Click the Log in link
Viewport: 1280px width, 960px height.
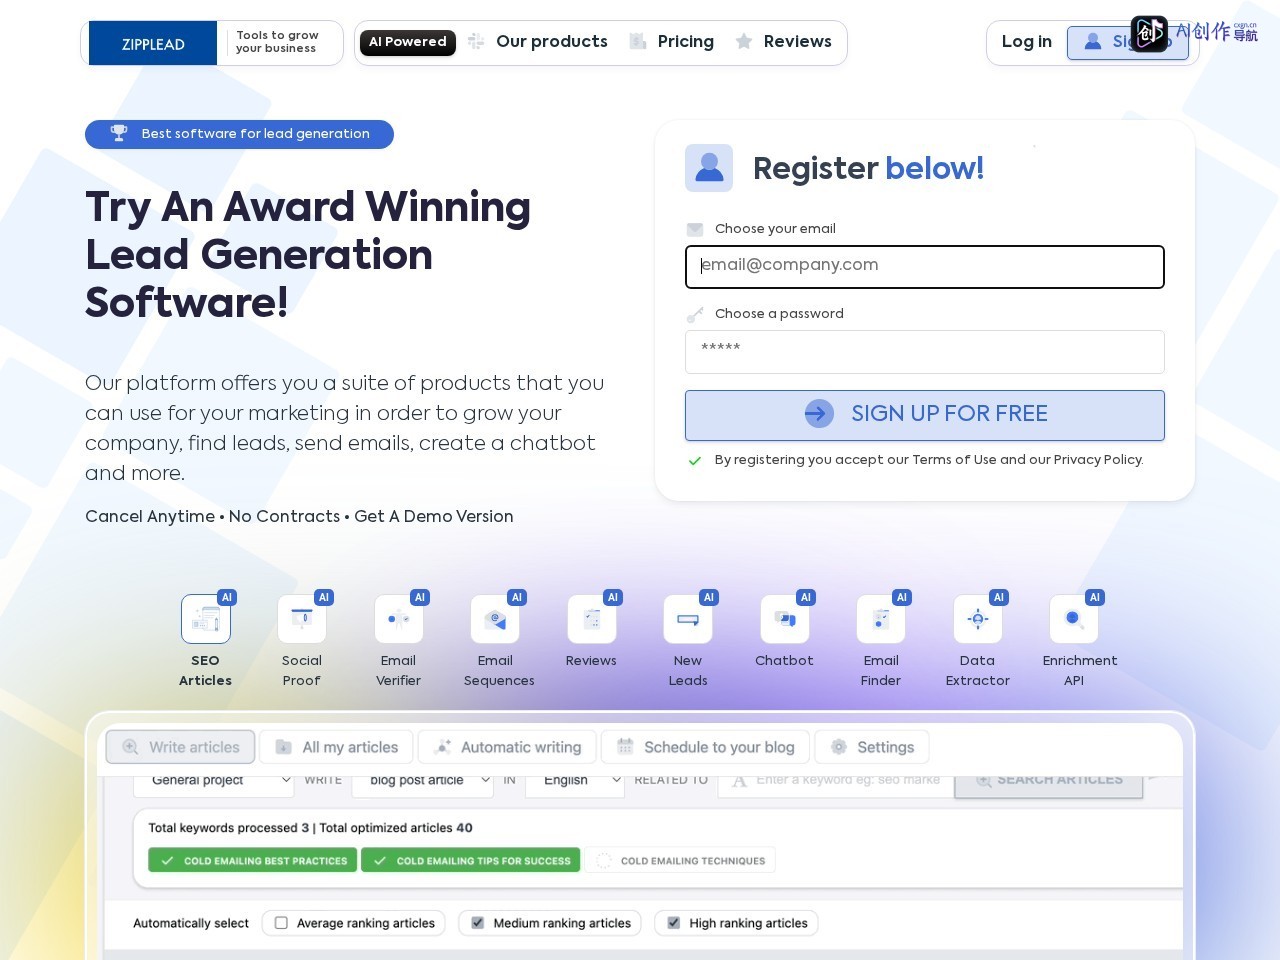click(x=1027, y=42)
